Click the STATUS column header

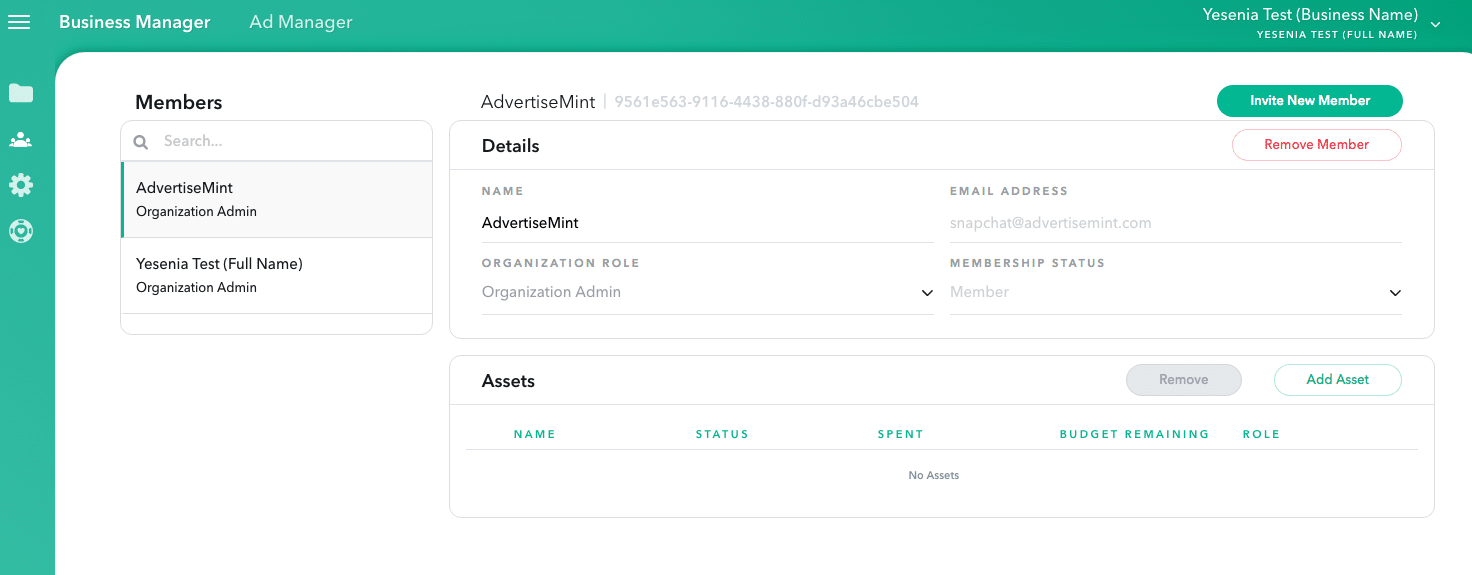click(x=722, y=434)
